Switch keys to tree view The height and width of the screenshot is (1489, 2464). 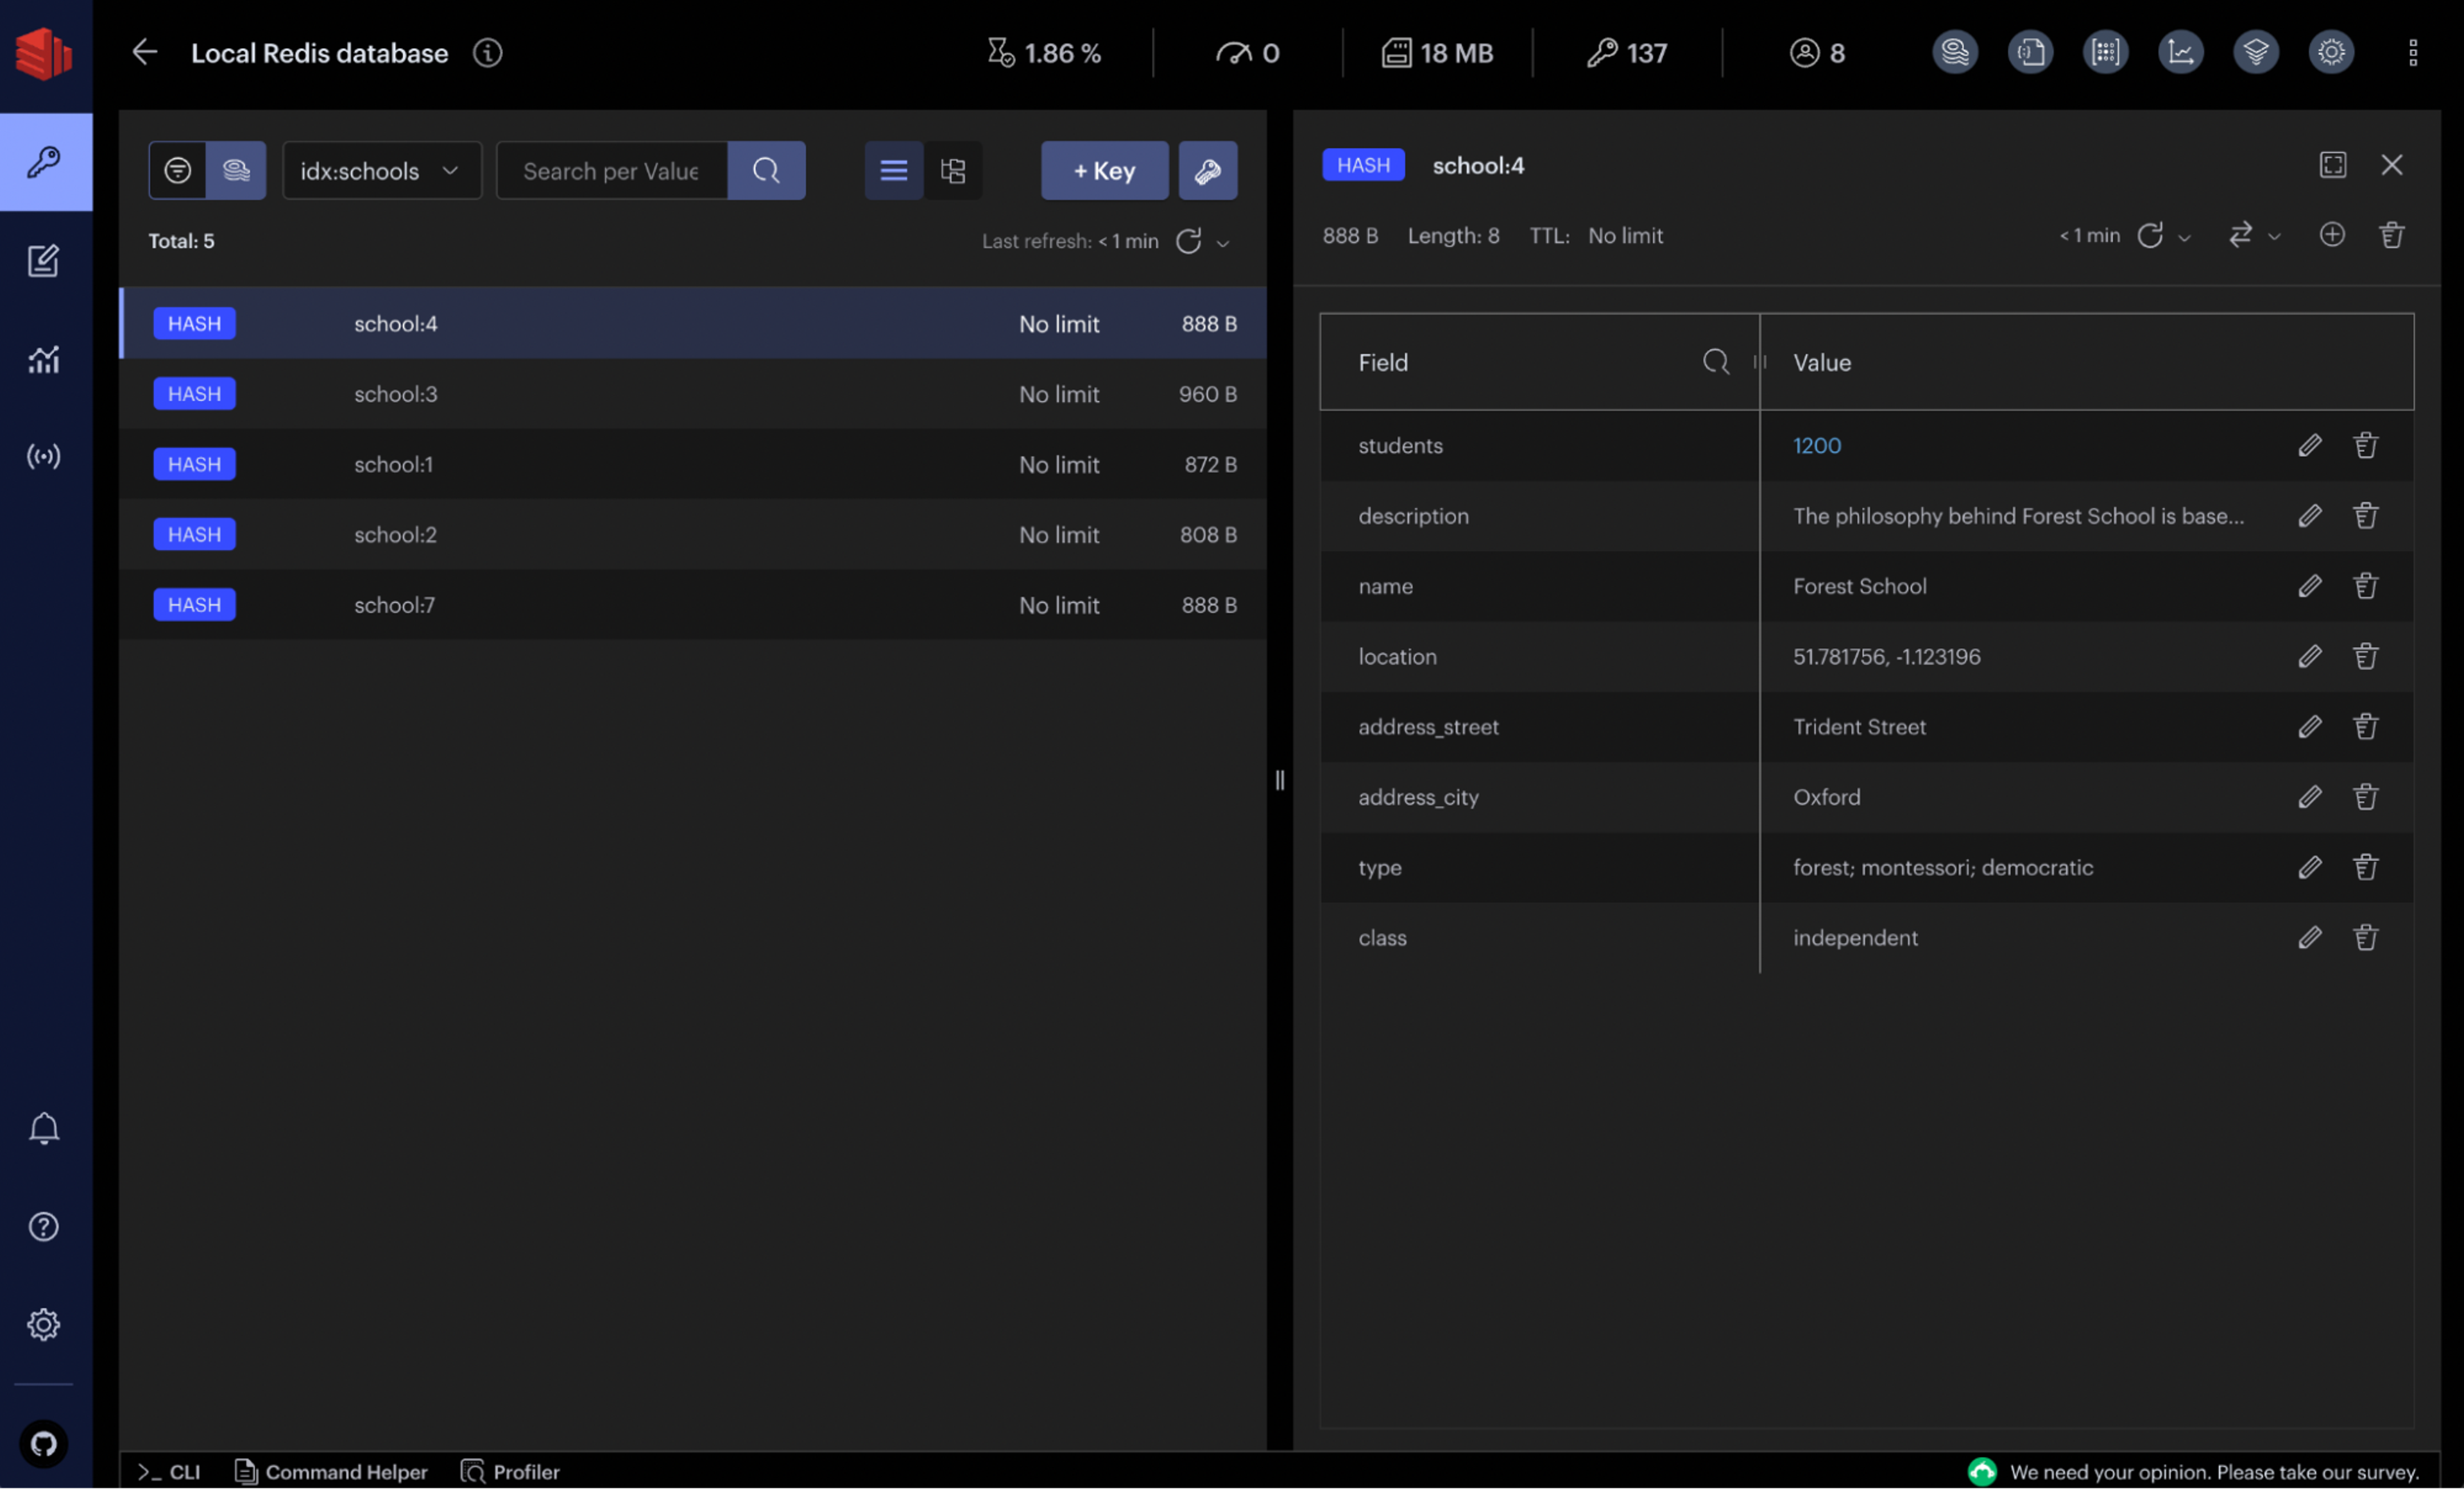(953, 171)
